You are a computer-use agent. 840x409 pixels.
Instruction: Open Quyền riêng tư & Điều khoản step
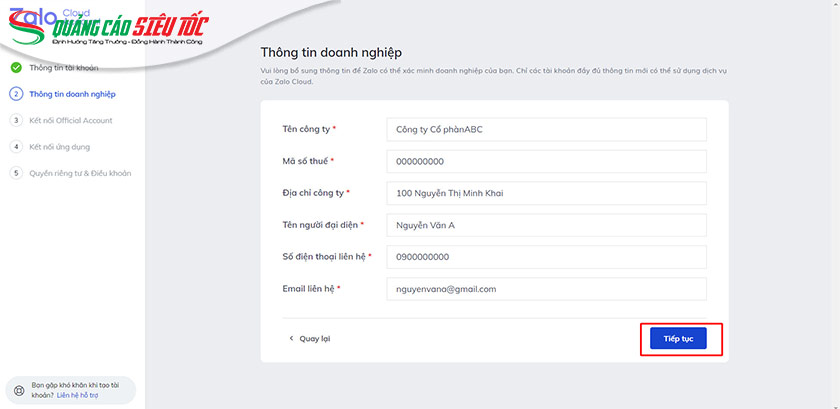coord(80,173)
